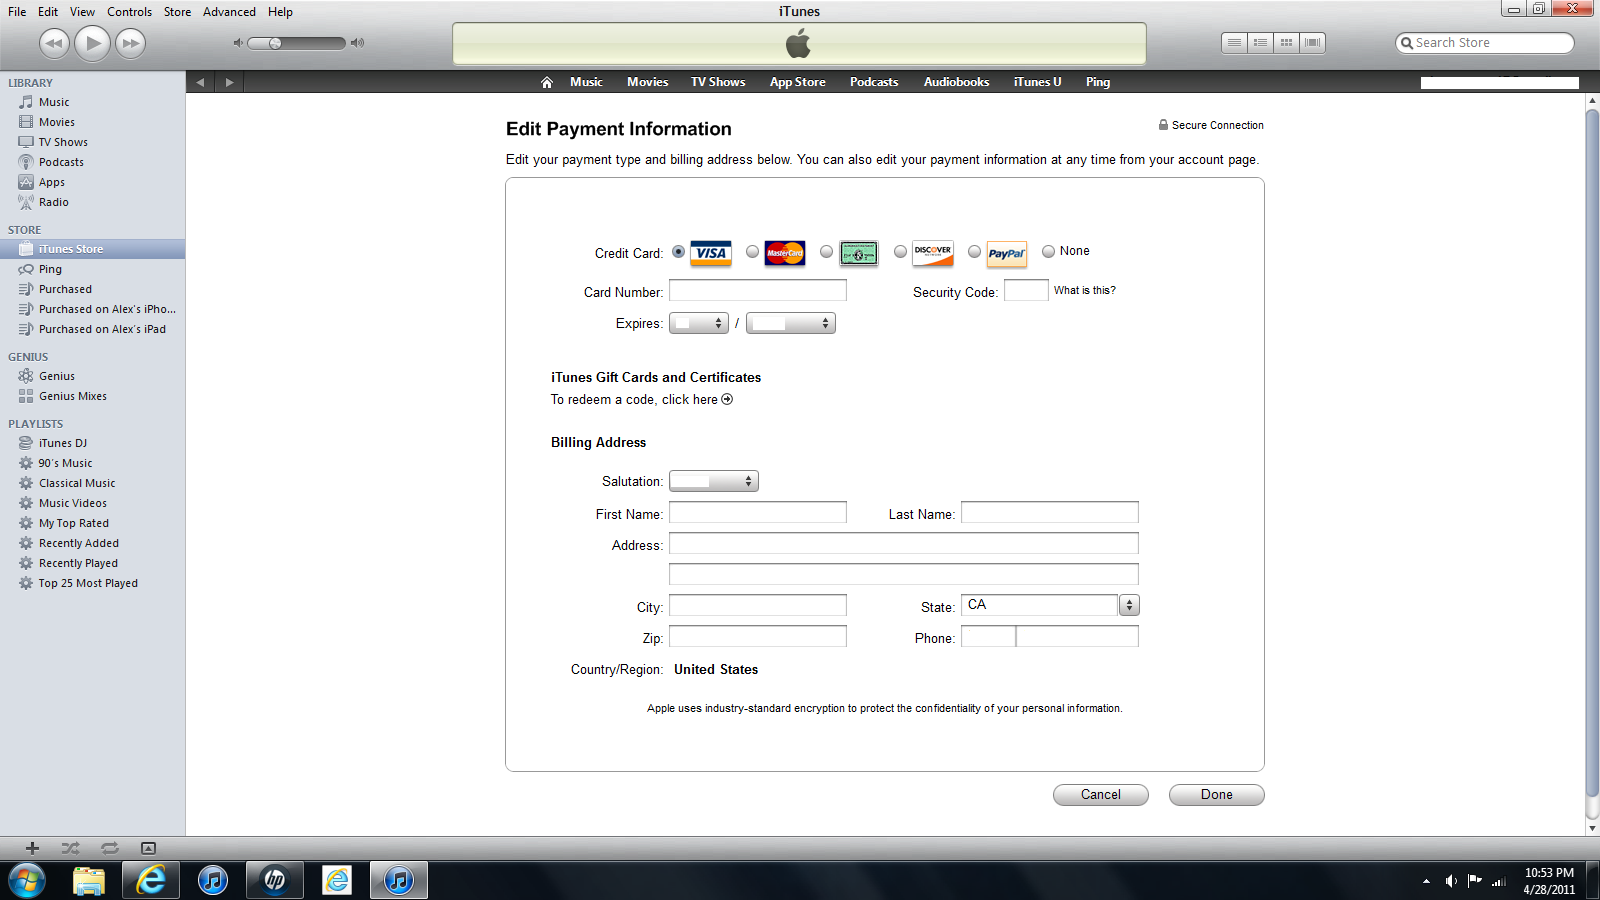The image size is (1600, 900).
Task: Select the PayPal radio button
Action: tap(974, 252)
